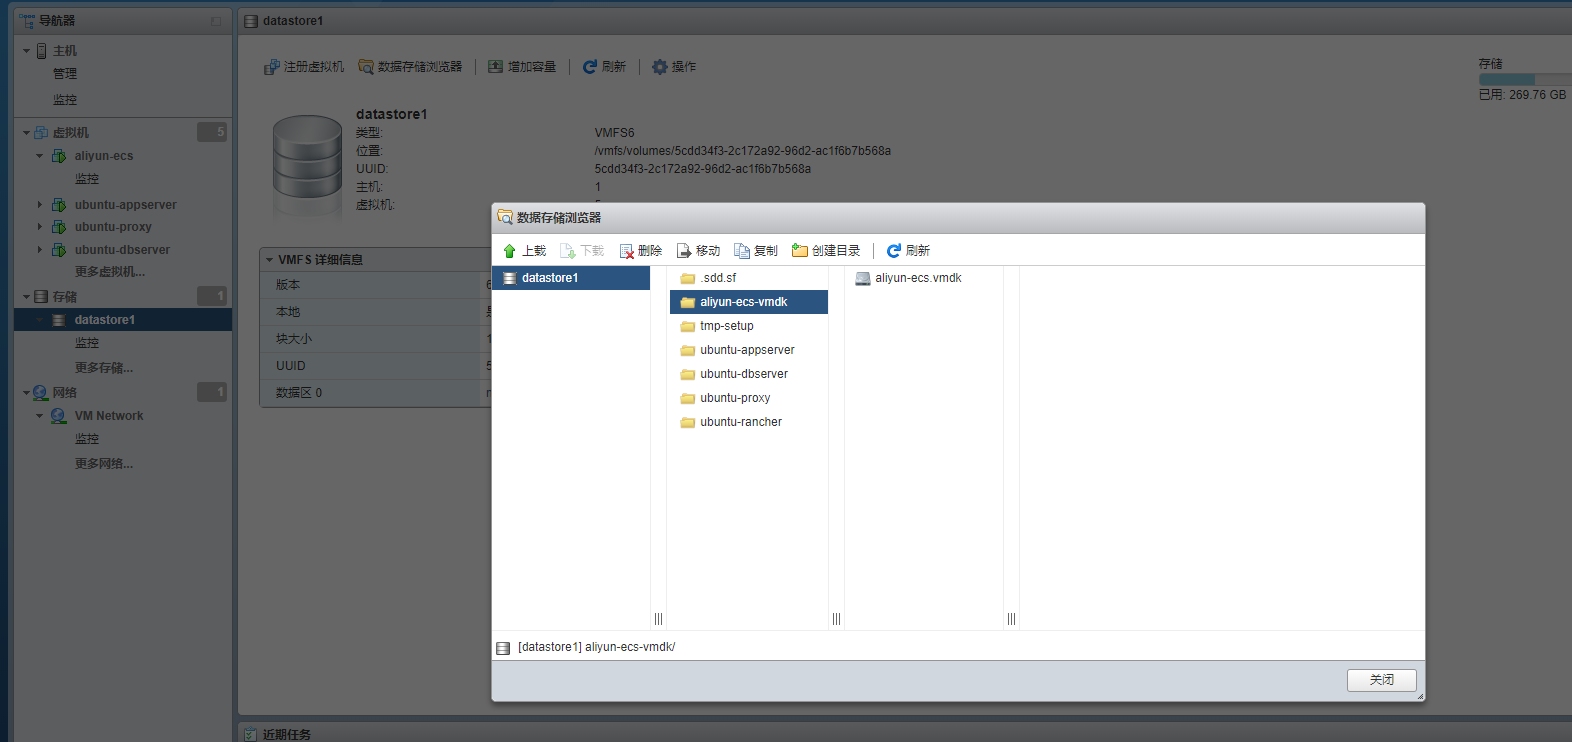The image size is (1572, 742).
Task: Collapse the Virtual Machines (虚拟机) navigator group
Action: [x=26, y=133]
